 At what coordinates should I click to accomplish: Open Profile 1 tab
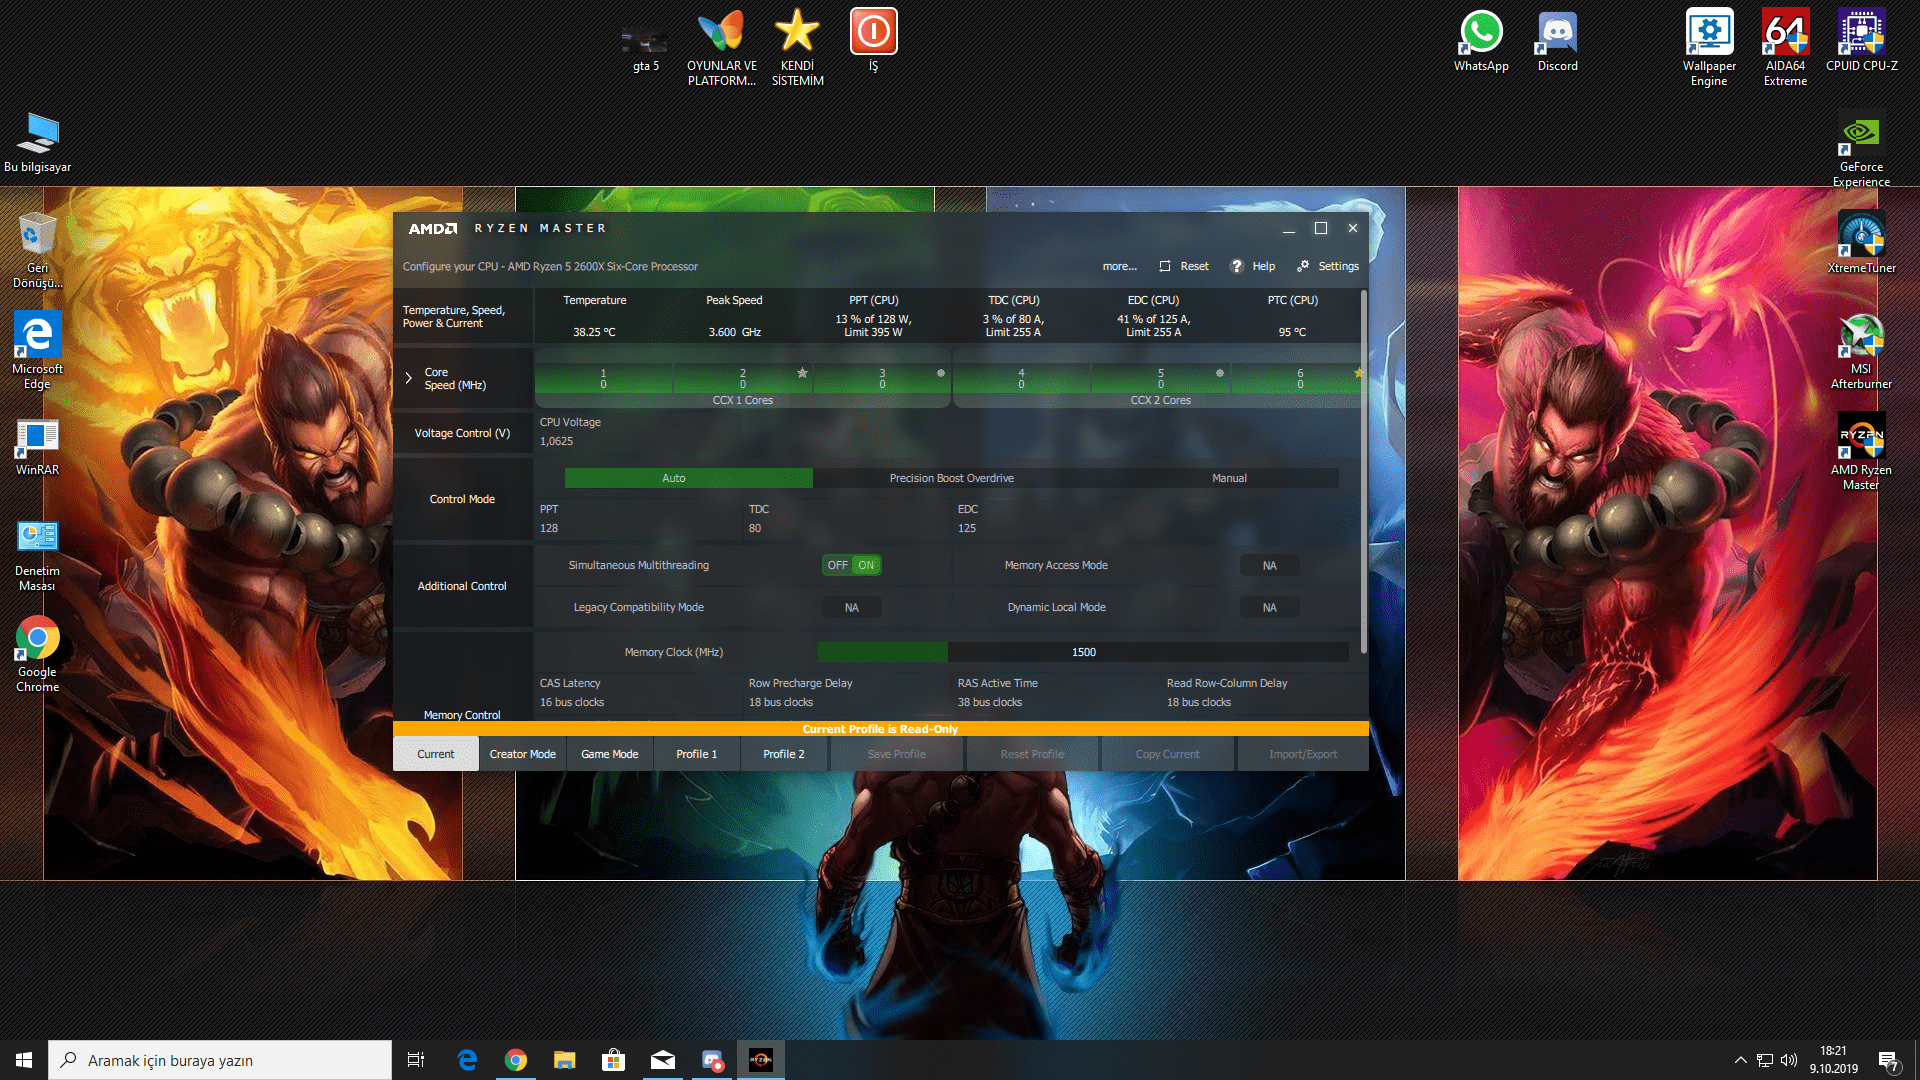(696, 754)
